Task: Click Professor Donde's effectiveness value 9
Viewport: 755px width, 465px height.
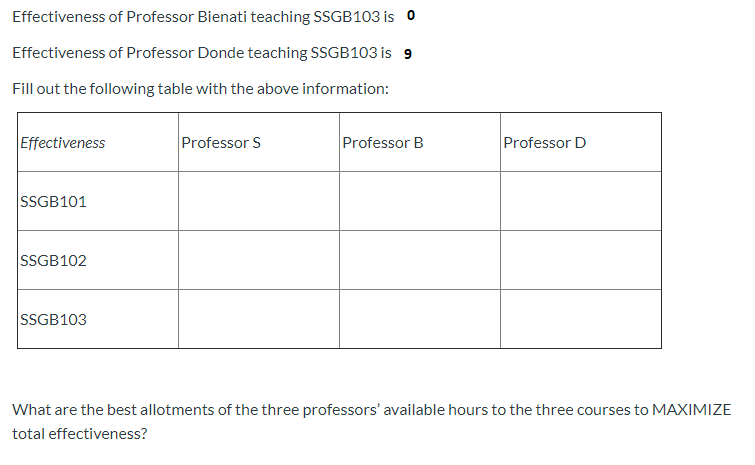Action: [x=406, y=54]
